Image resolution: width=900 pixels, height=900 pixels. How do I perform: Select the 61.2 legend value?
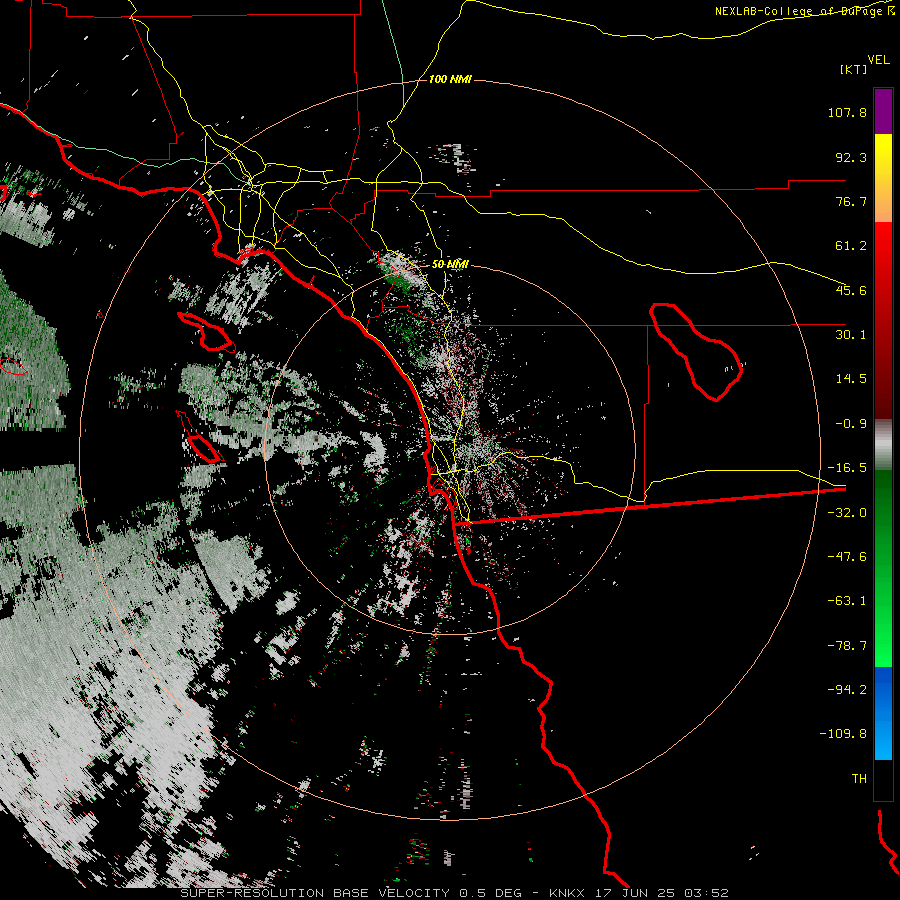pos(851,246)
